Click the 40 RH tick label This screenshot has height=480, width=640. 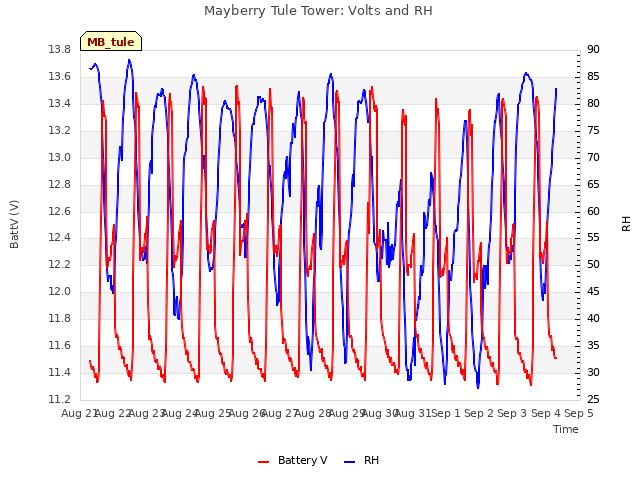(593, 318)
